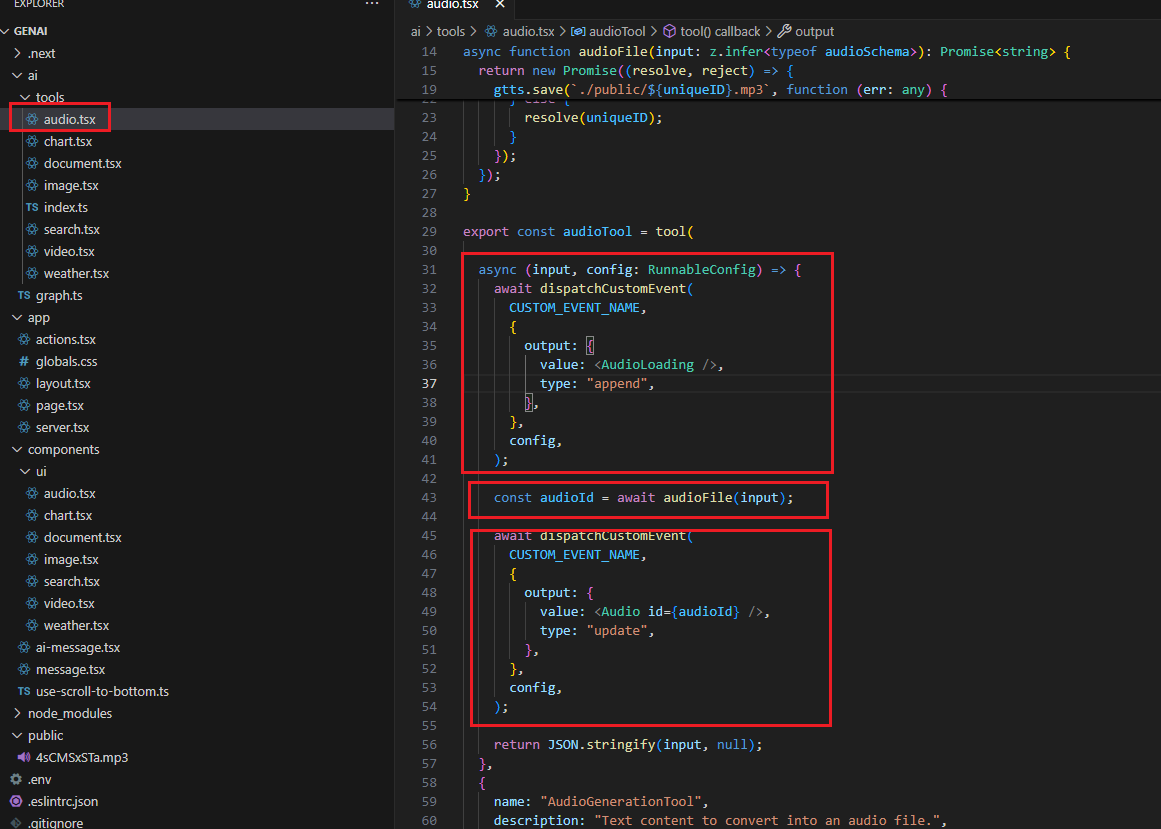Open search.tsx under components ui
Screen dimensions: 1161x829
click(72, 582)
